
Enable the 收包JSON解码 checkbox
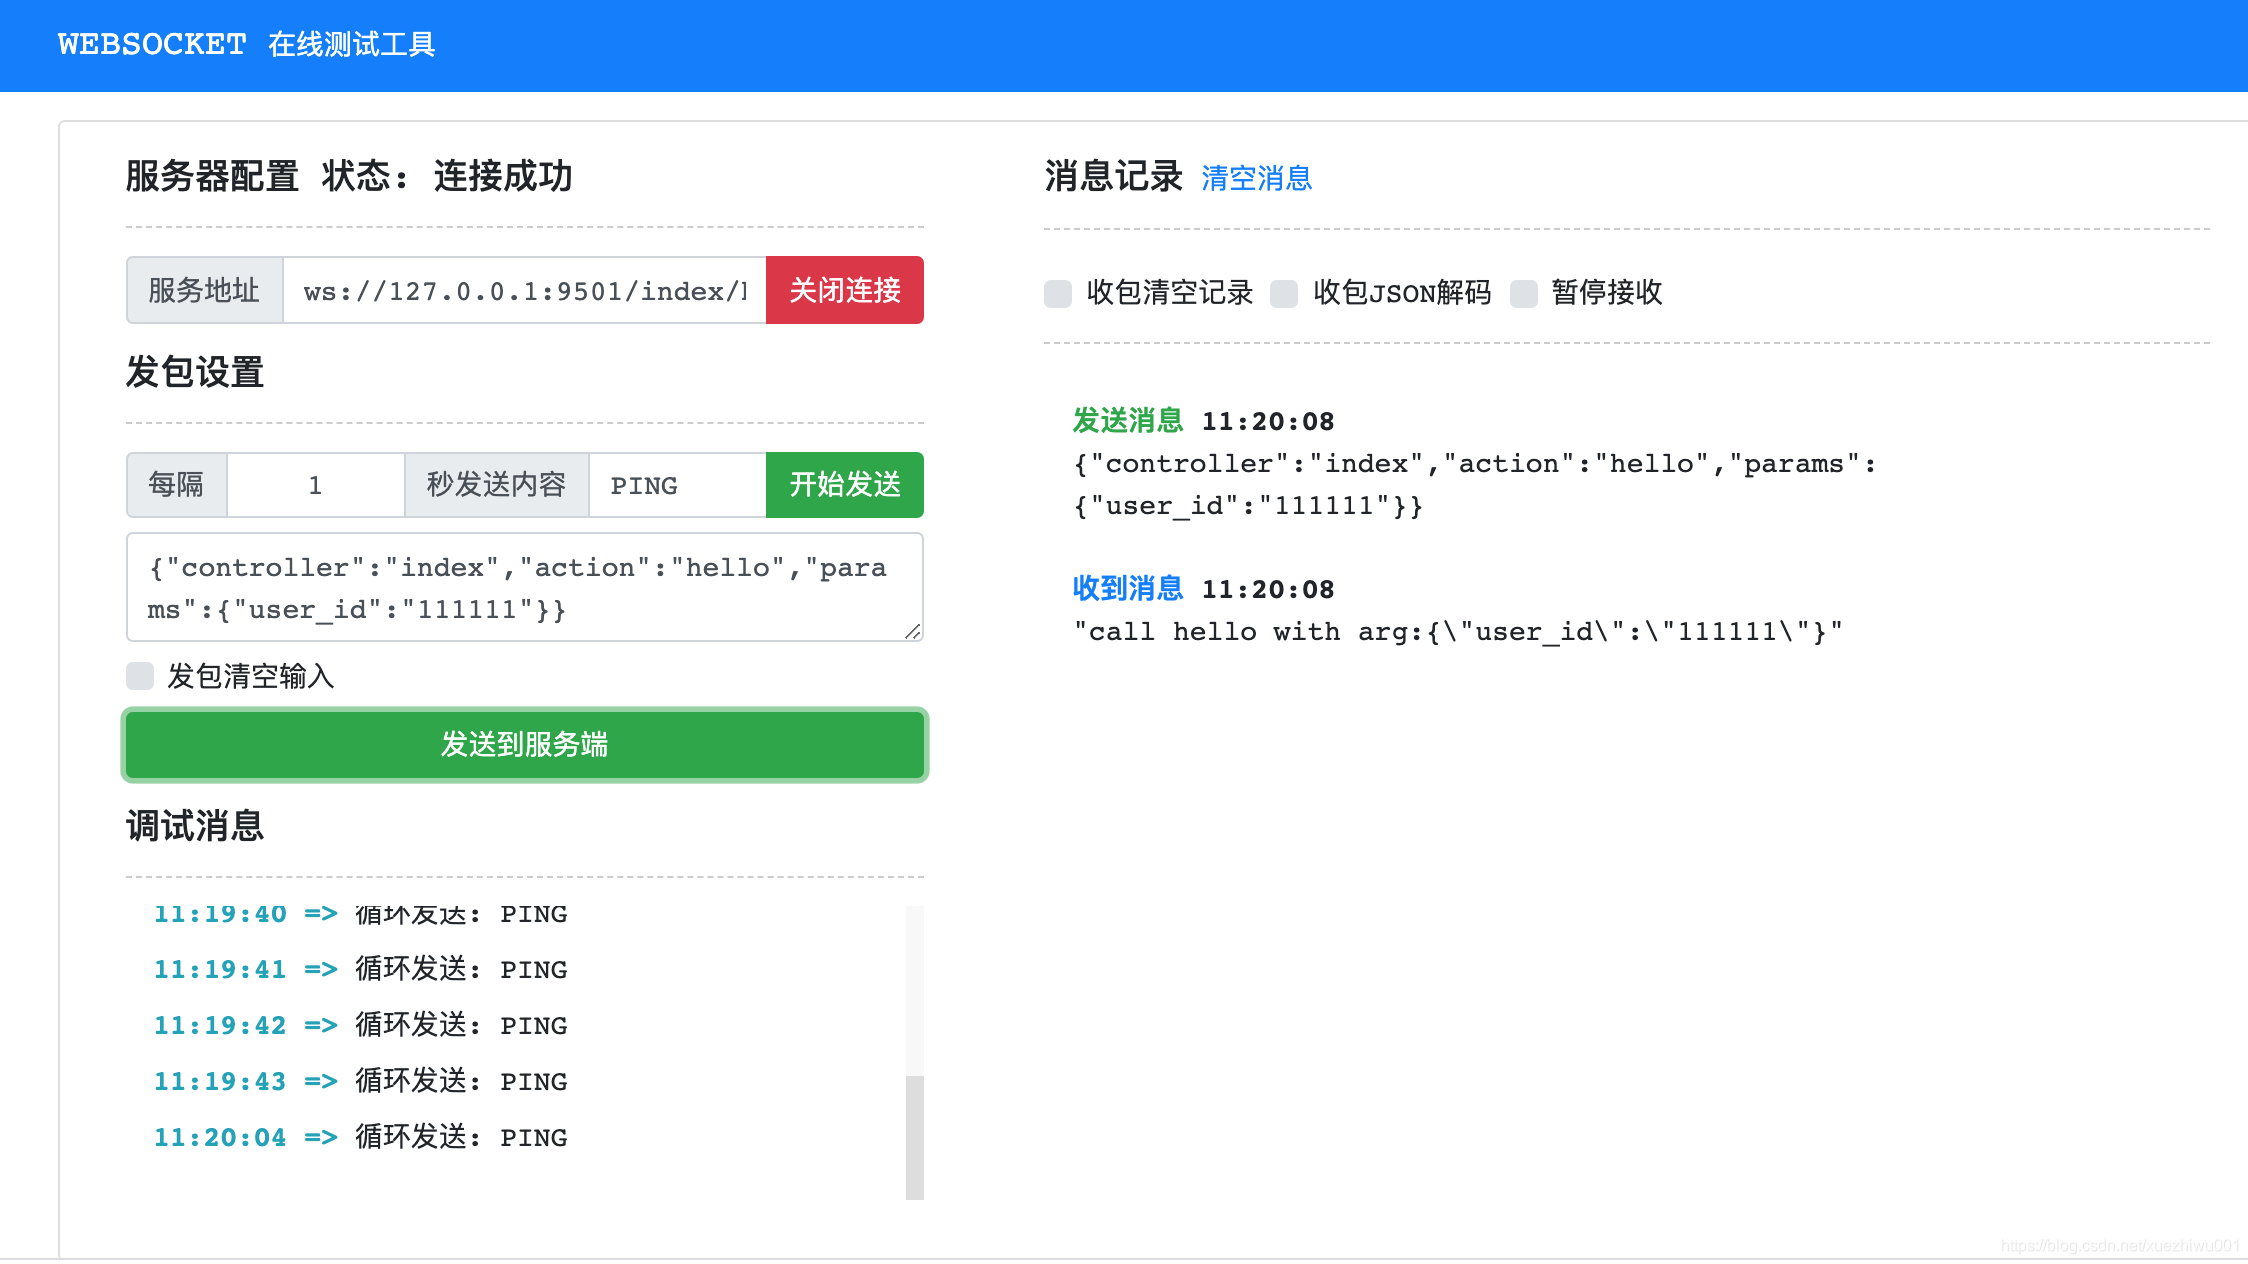[x=1284, y=293]
